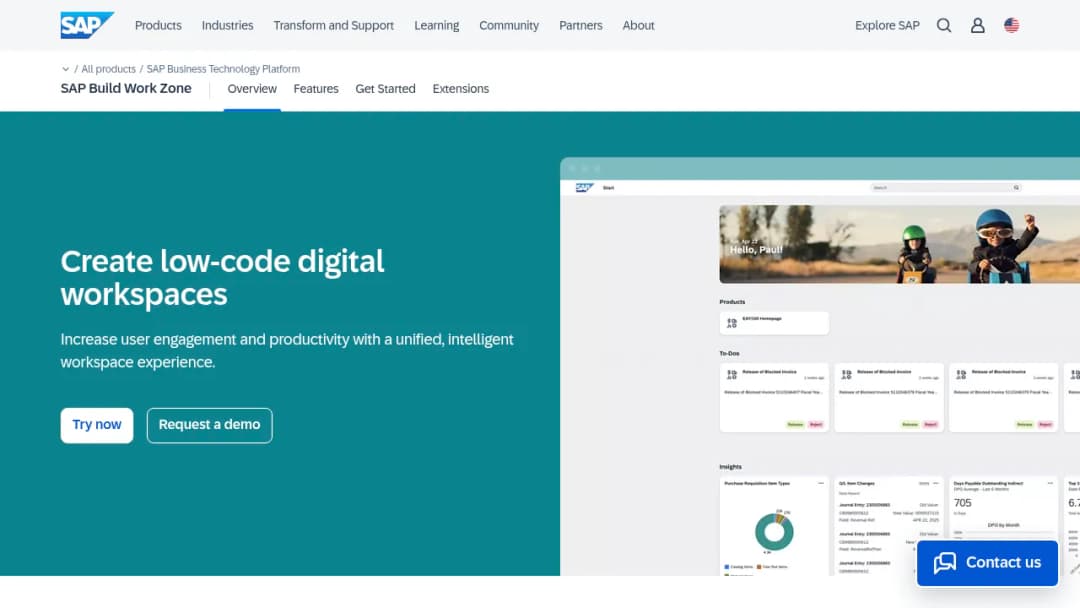The width and height of the screenshot is (1080, 608).
Task: Click the Request a demo button
Action: click(x=209, y=426)
